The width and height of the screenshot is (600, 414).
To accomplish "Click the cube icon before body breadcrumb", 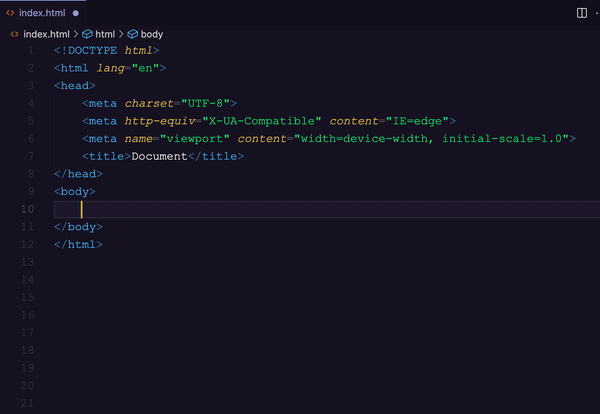I will [x=132, y=34].
